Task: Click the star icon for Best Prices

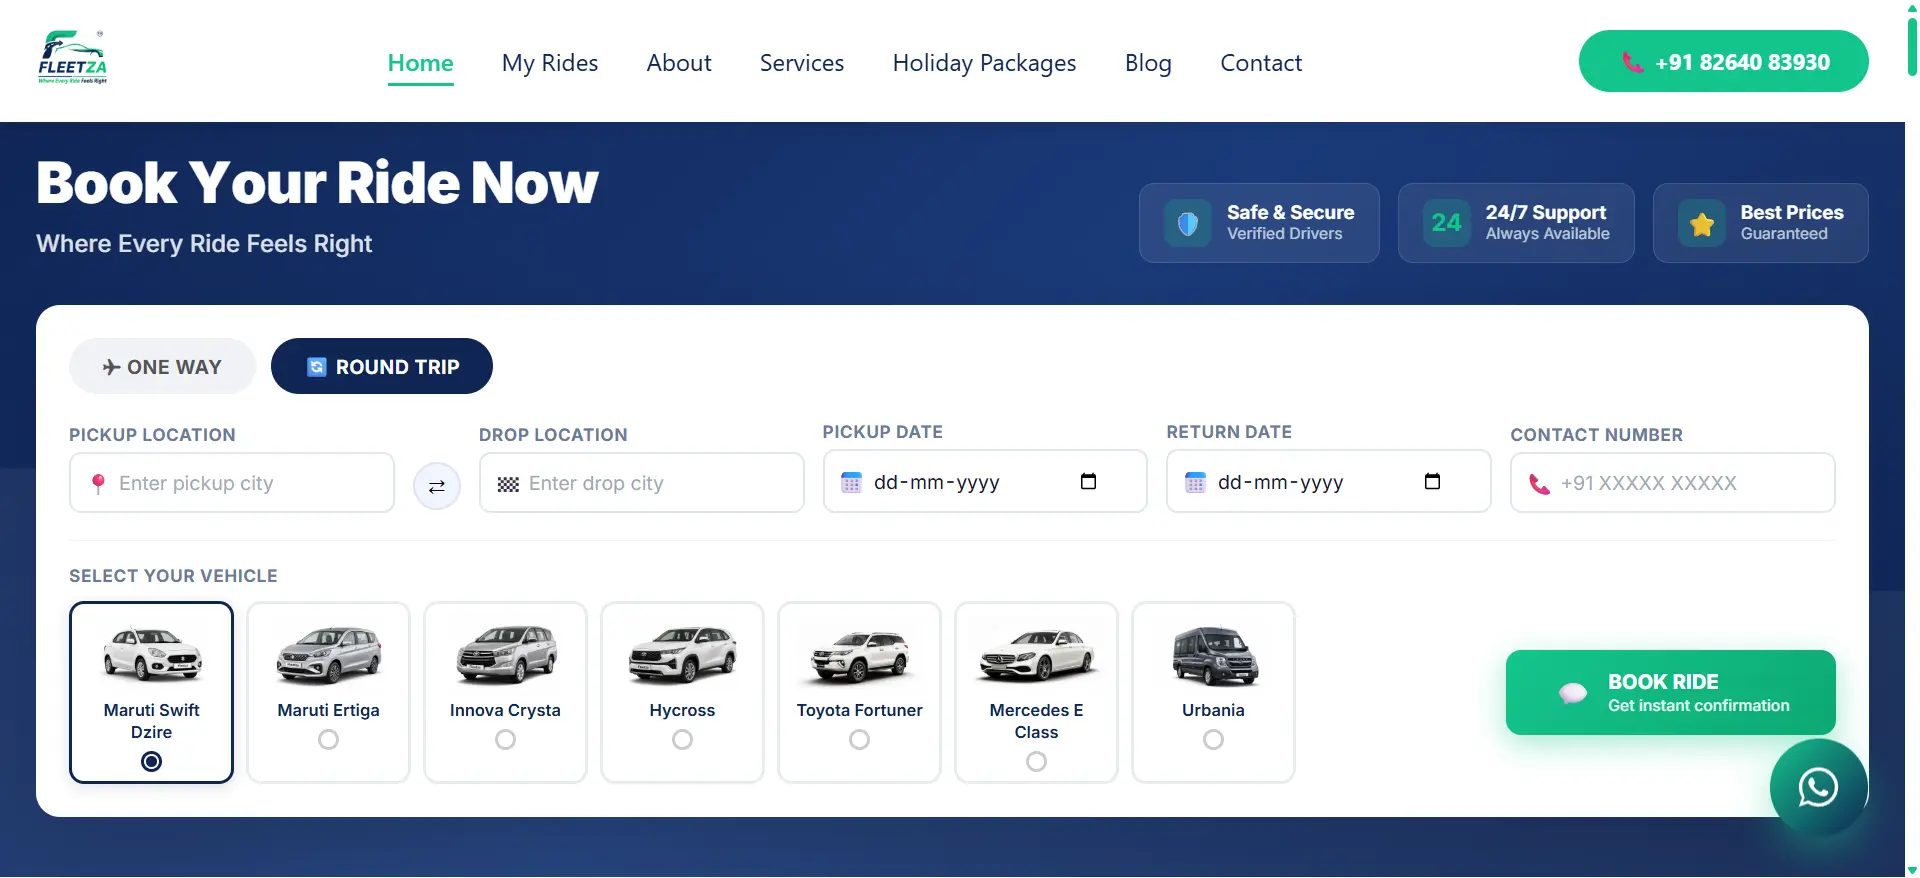Action: coord(1702,223)
